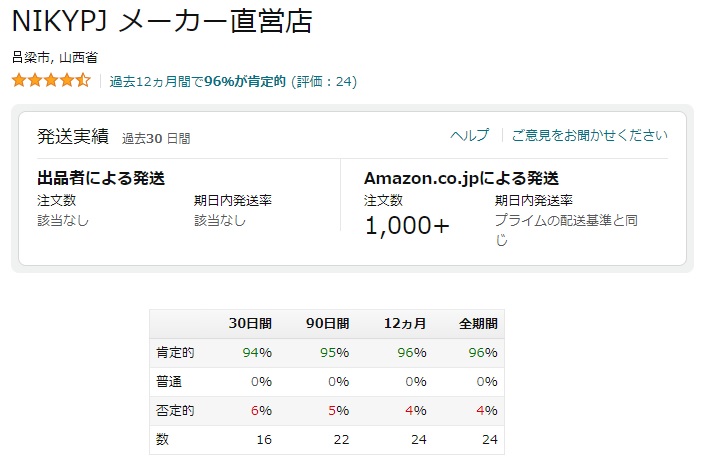Click the orange star rating icons
This screenshot has width=708, height=474.
51,81
